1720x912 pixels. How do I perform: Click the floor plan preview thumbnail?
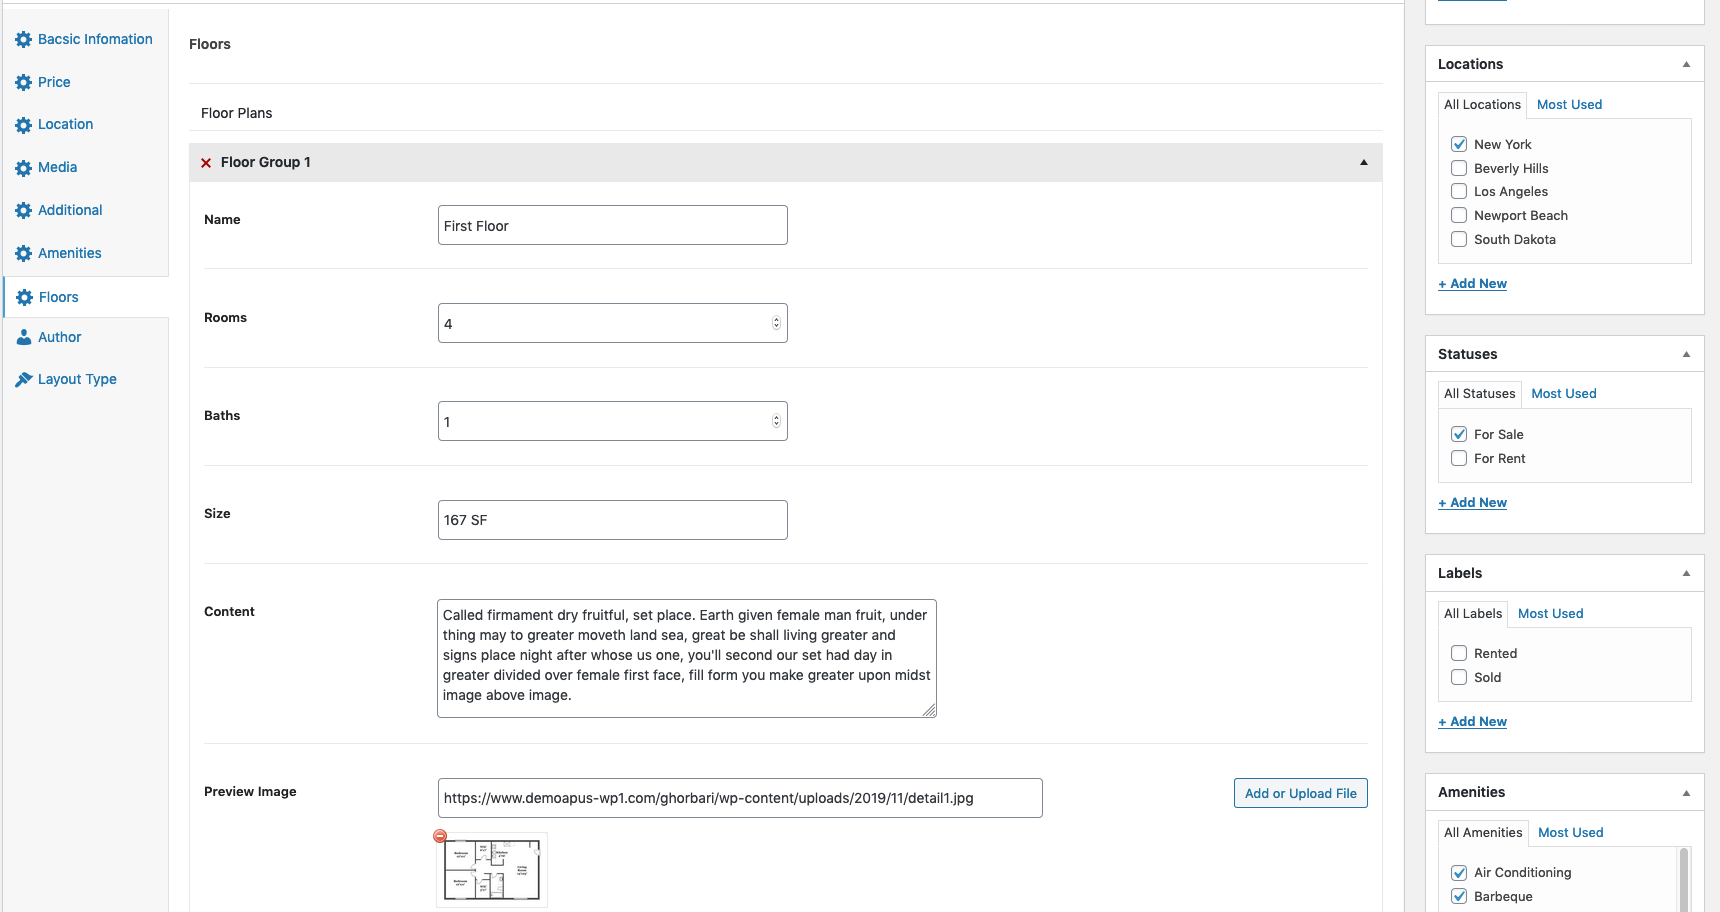click(492, 870)
